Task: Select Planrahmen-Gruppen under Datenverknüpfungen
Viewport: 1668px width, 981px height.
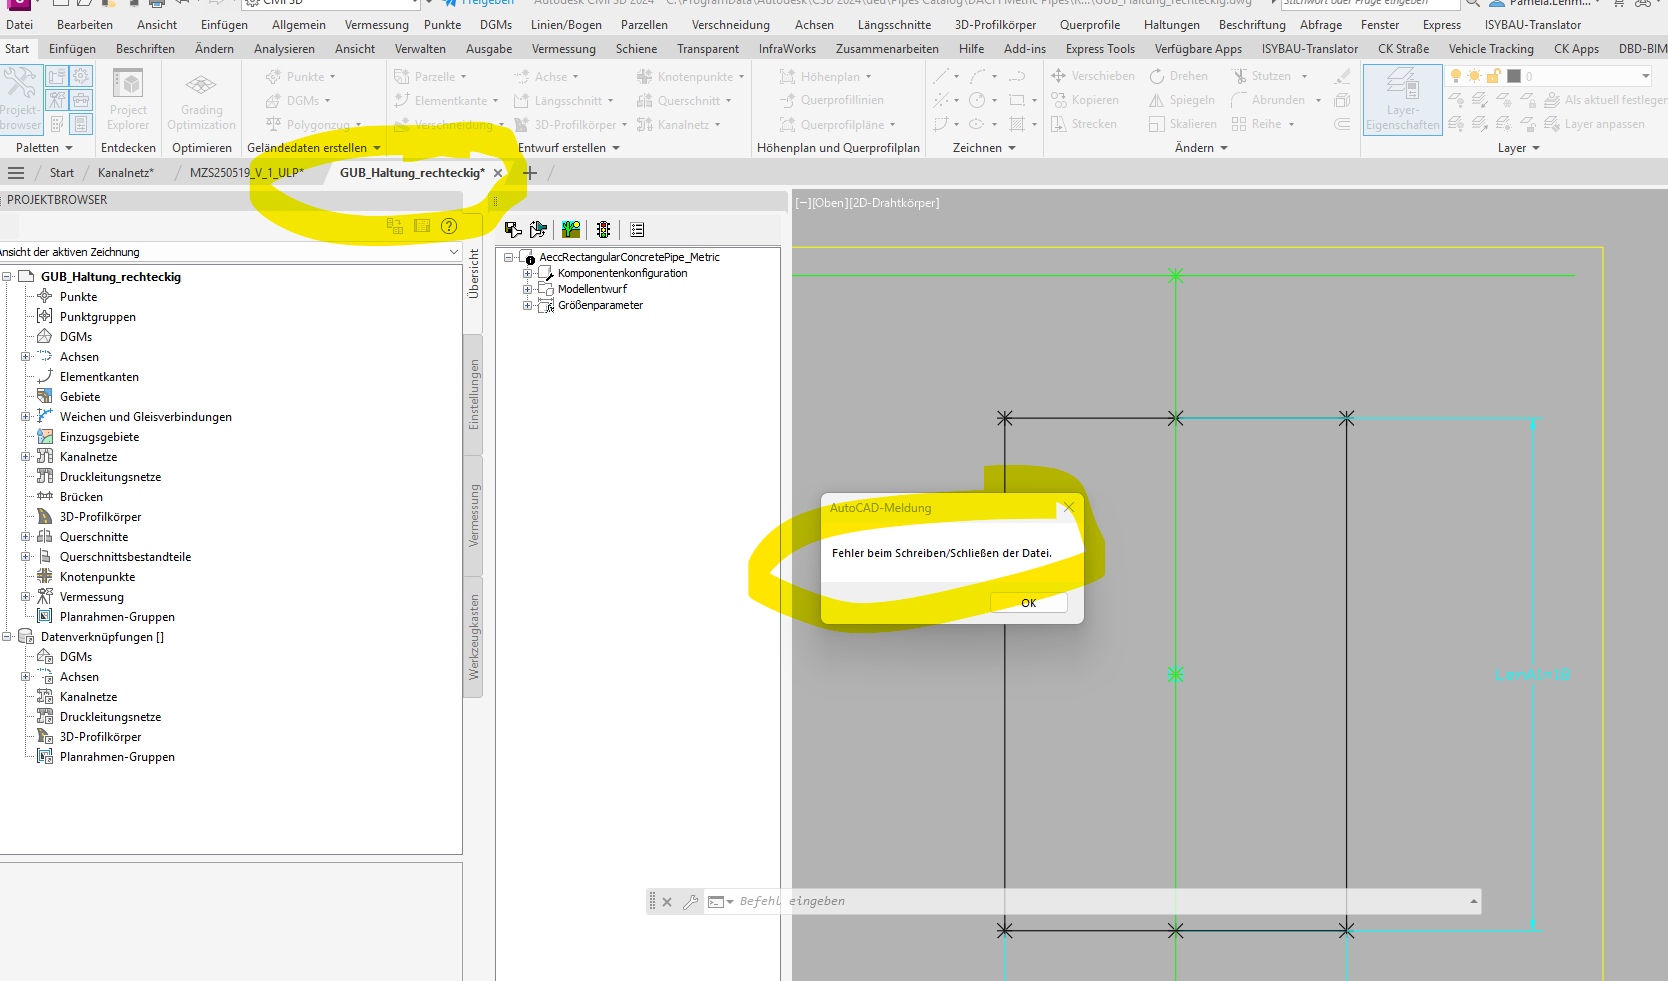Action: pyautogui.click(x=117, y=757)
